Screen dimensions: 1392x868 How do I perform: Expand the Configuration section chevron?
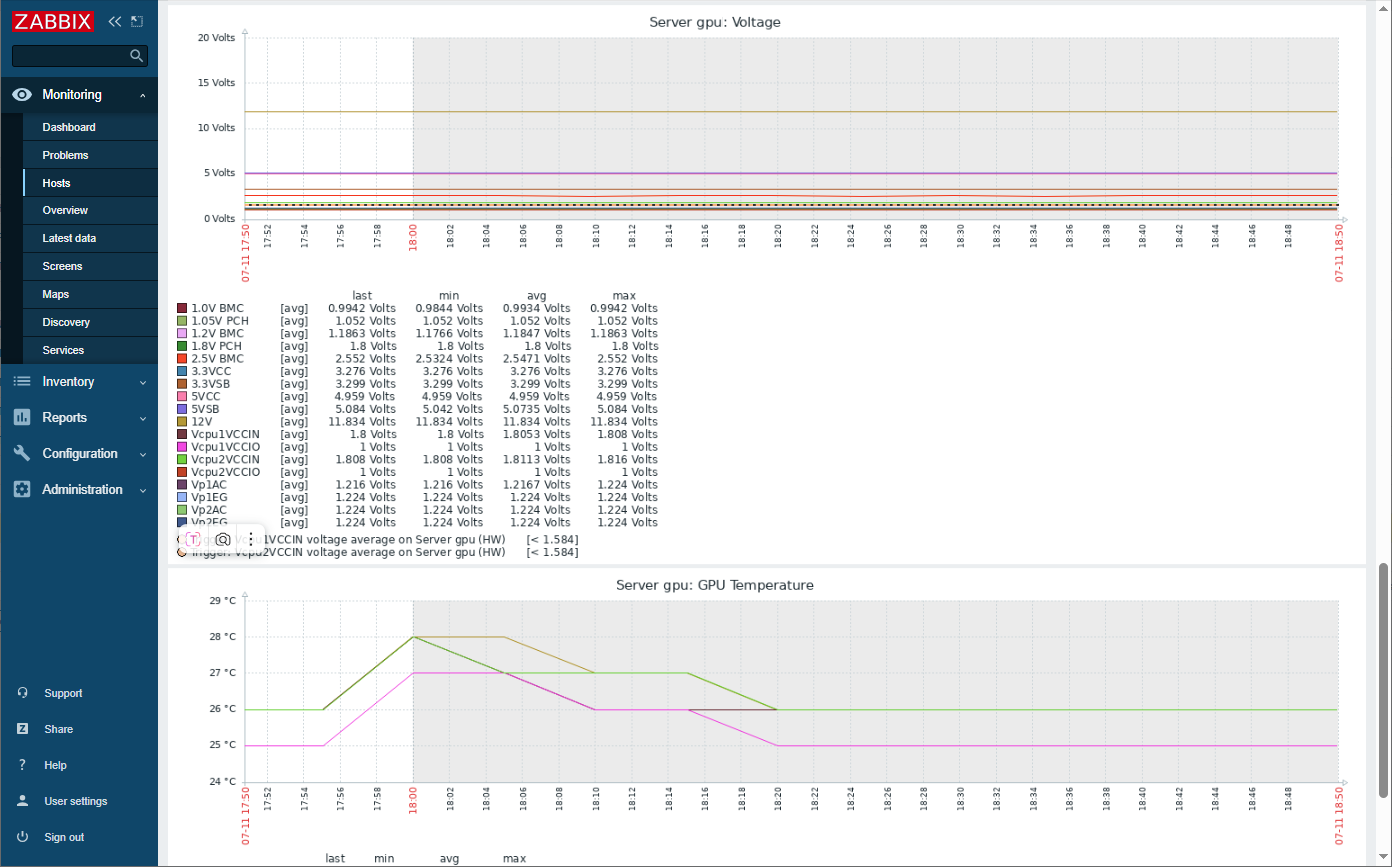[143, 454]
